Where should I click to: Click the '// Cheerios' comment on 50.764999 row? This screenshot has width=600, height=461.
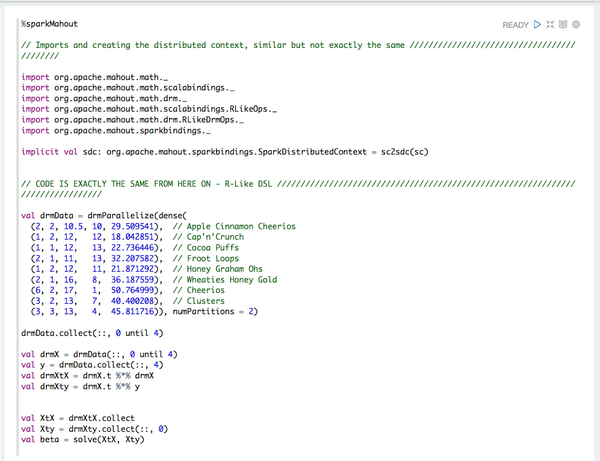click(199, 290)
